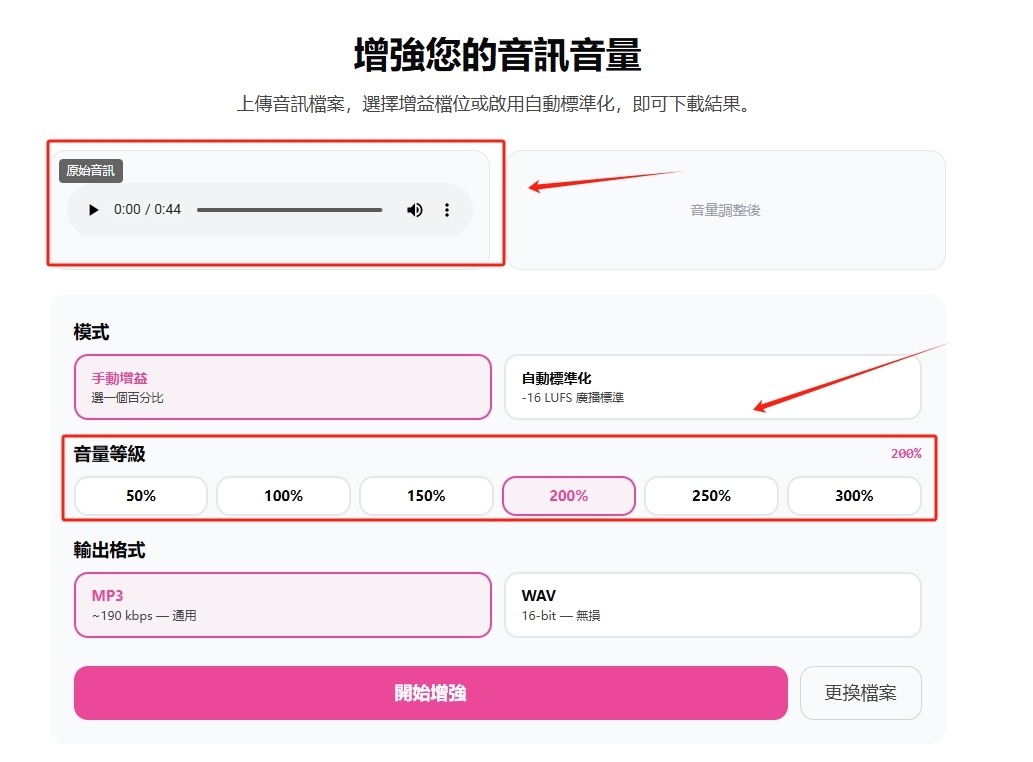Click the upload instructions subtitle text
1033x762 pixels.
click(495, 104)
